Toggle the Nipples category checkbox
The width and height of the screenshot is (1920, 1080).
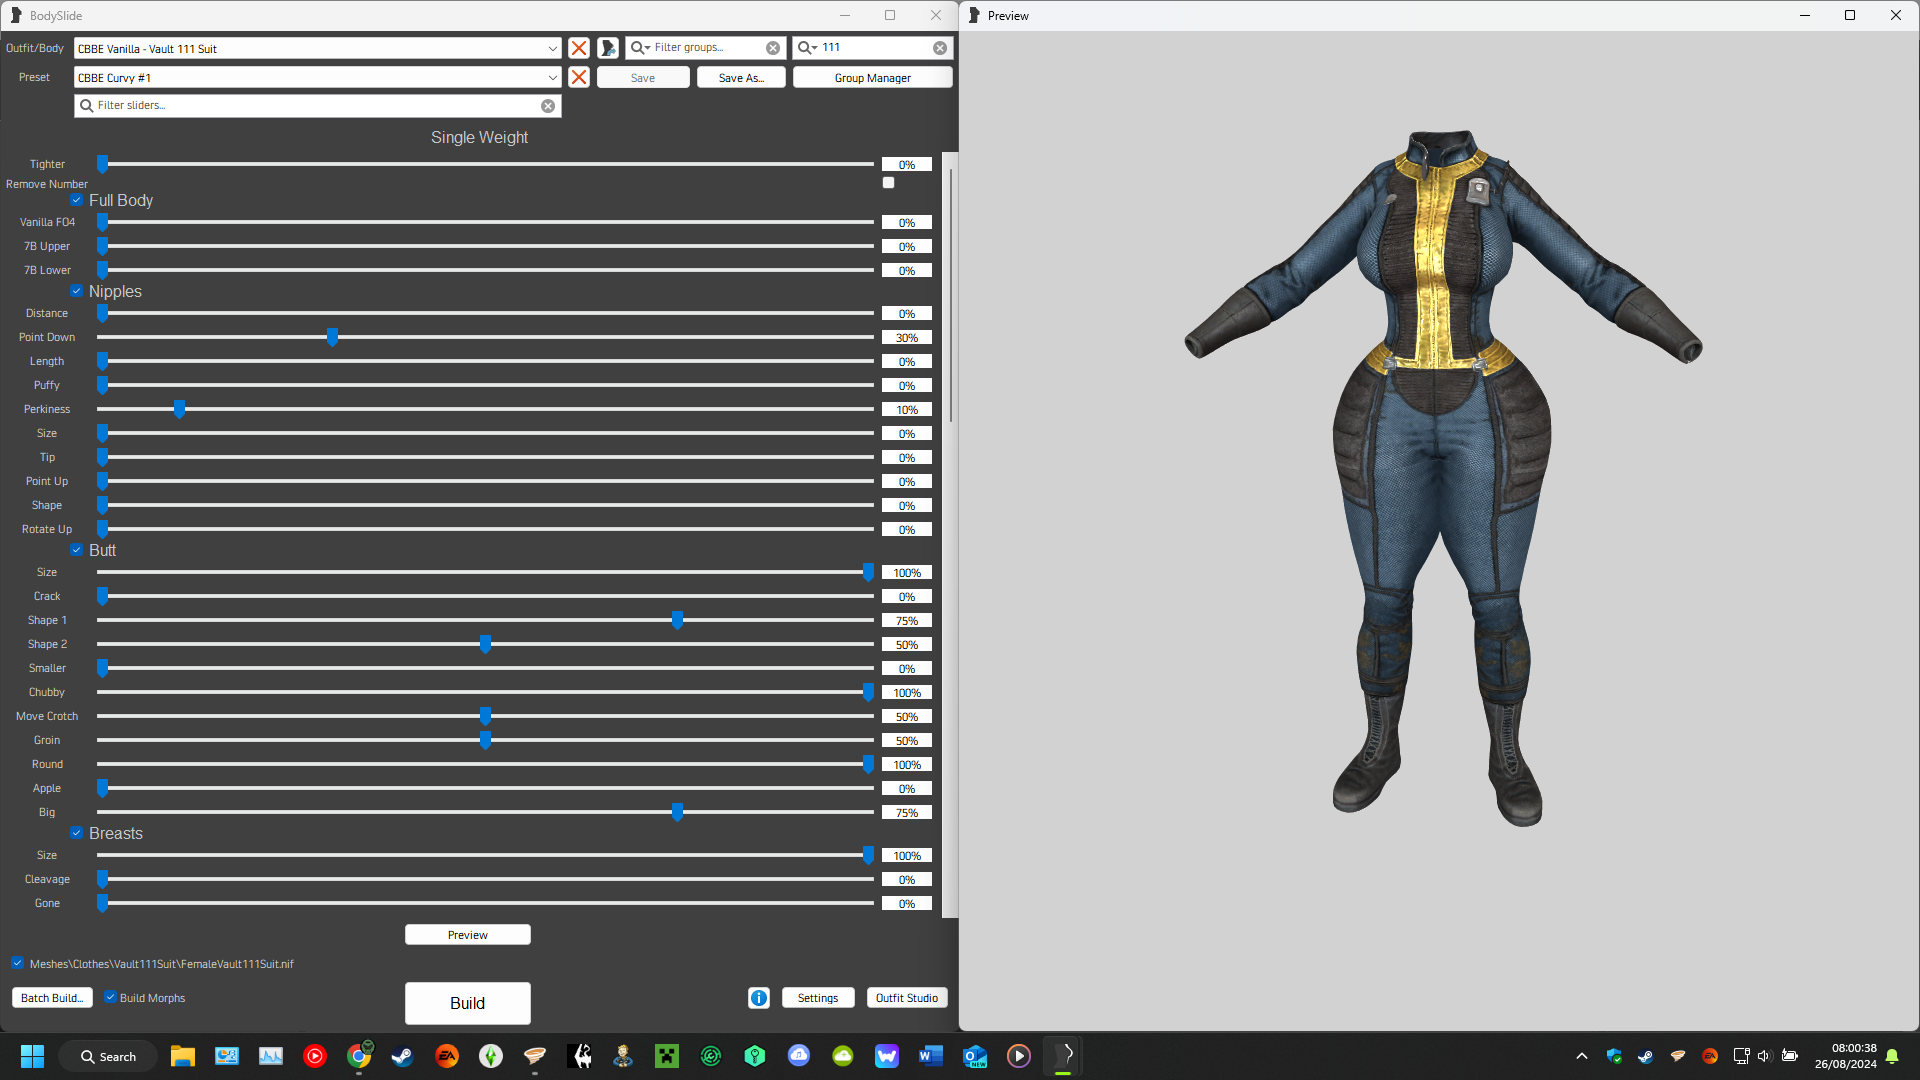(x=77, y=291)
